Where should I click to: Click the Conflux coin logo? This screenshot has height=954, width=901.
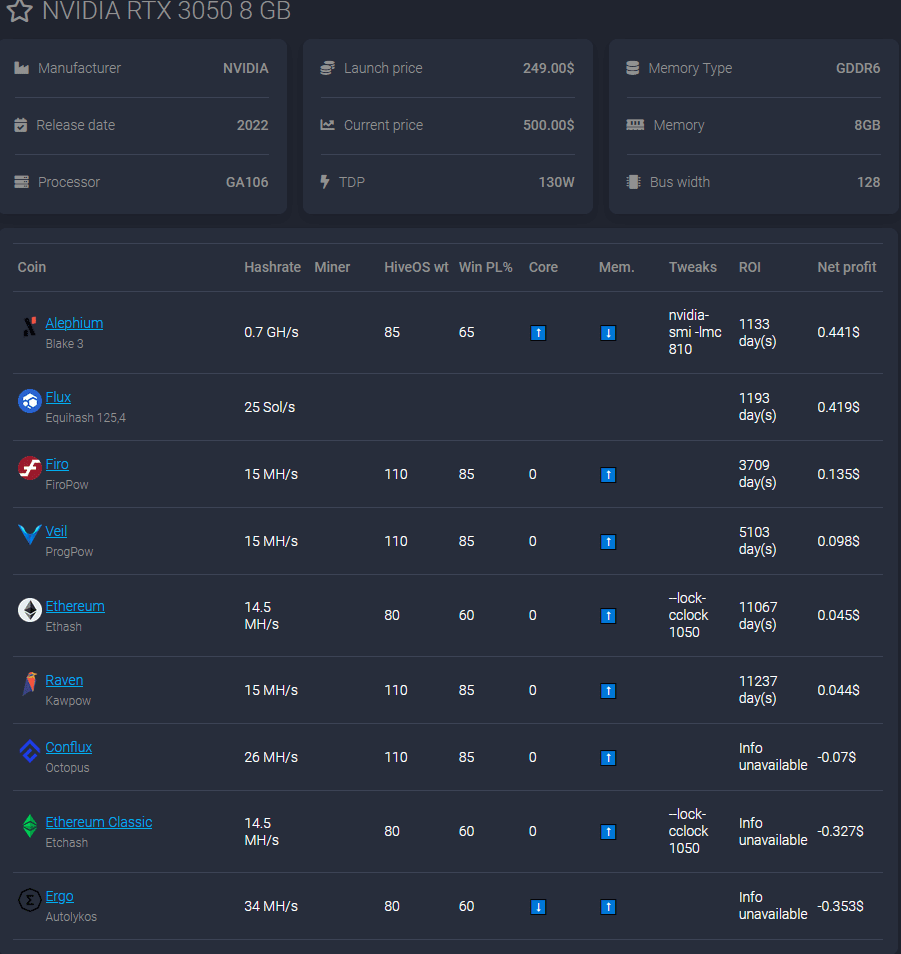click(x=29, y=751)
